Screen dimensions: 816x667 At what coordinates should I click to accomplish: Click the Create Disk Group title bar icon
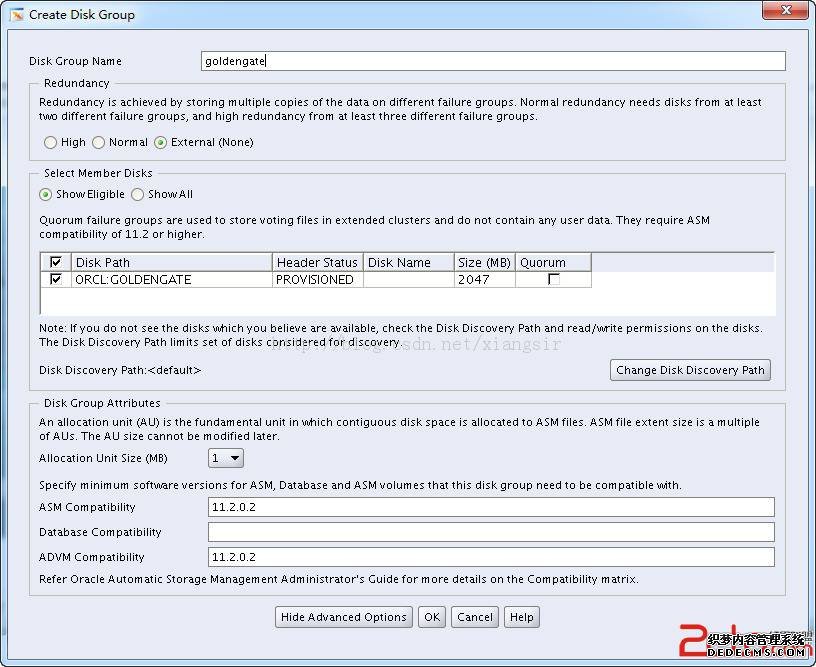(x=17, y=15)
